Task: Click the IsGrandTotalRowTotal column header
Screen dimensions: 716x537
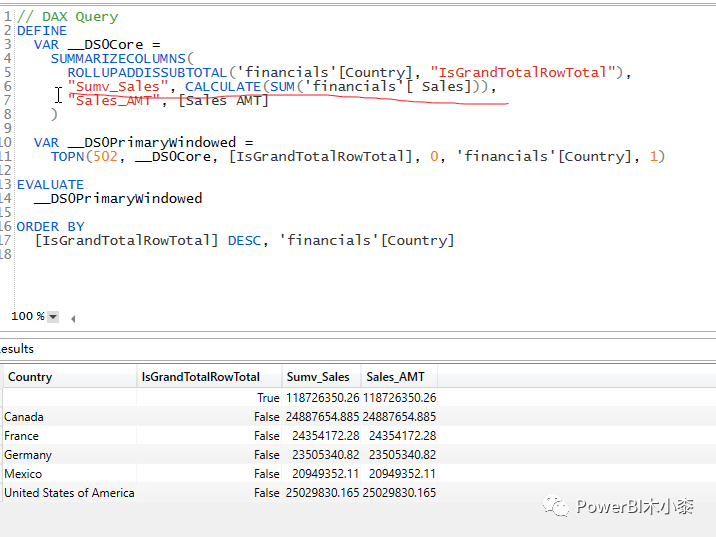Action: pyautogui.click(x=200, y=377)
